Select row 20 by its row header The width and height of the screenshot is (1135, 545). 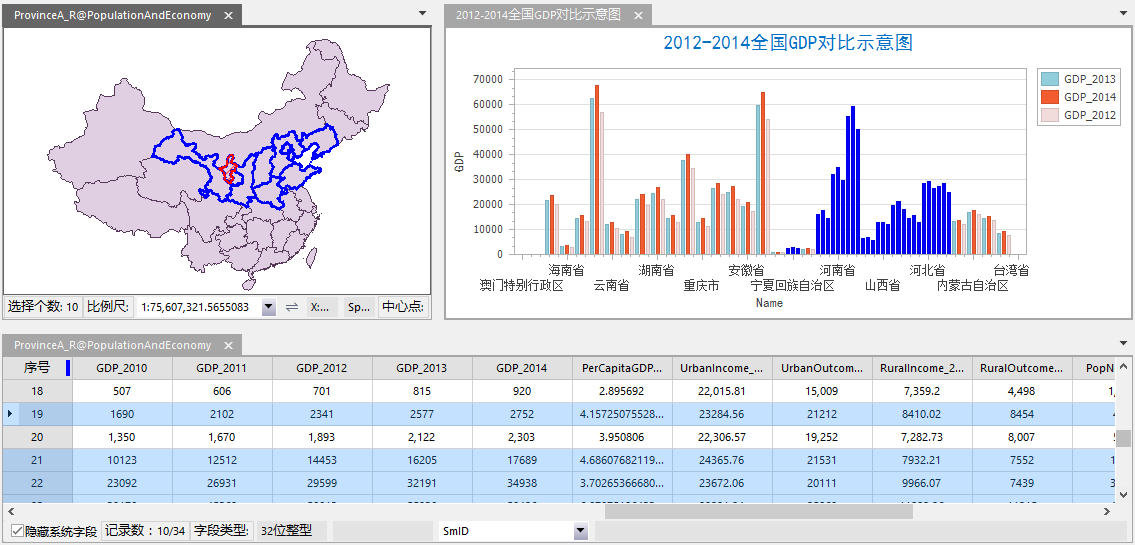pos(37,437)
